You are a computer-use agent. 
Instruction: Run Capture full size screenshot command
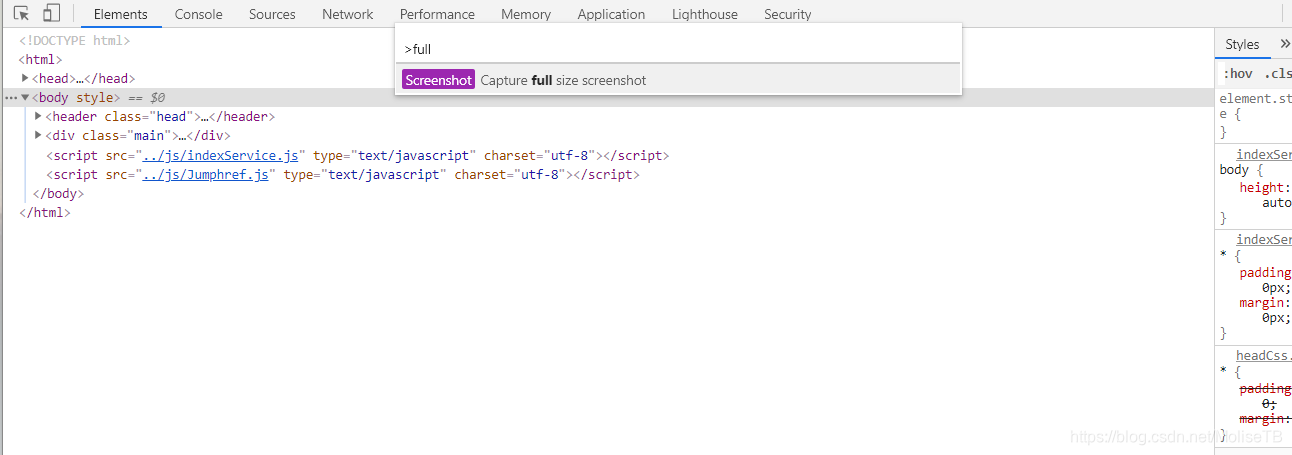[x=678, y=80]
